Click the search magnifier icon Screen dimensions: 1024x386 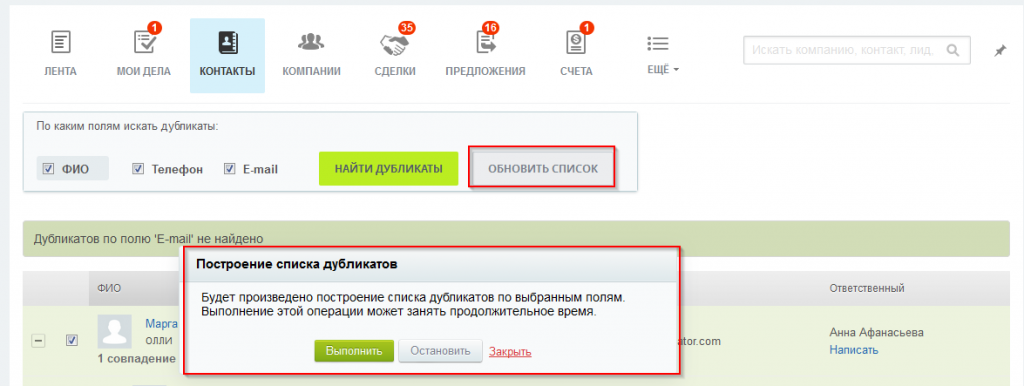point(953,50)
